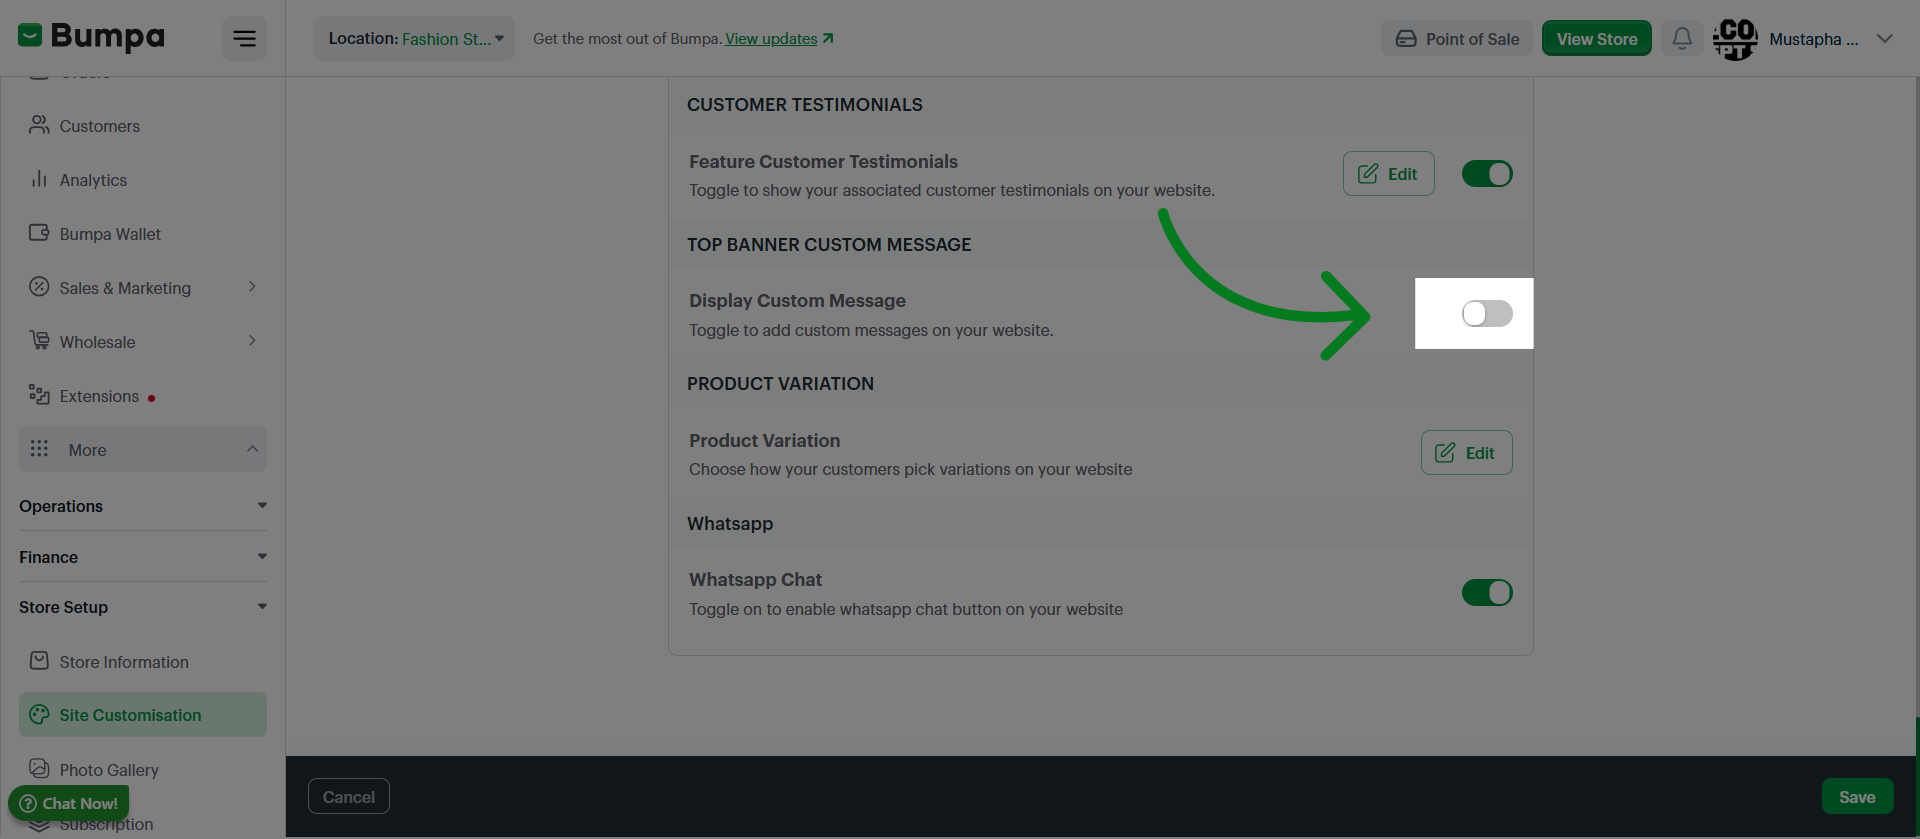The image size is (1920, 839).
Task: Click the More grid dots icon
Action: (39, 449)
